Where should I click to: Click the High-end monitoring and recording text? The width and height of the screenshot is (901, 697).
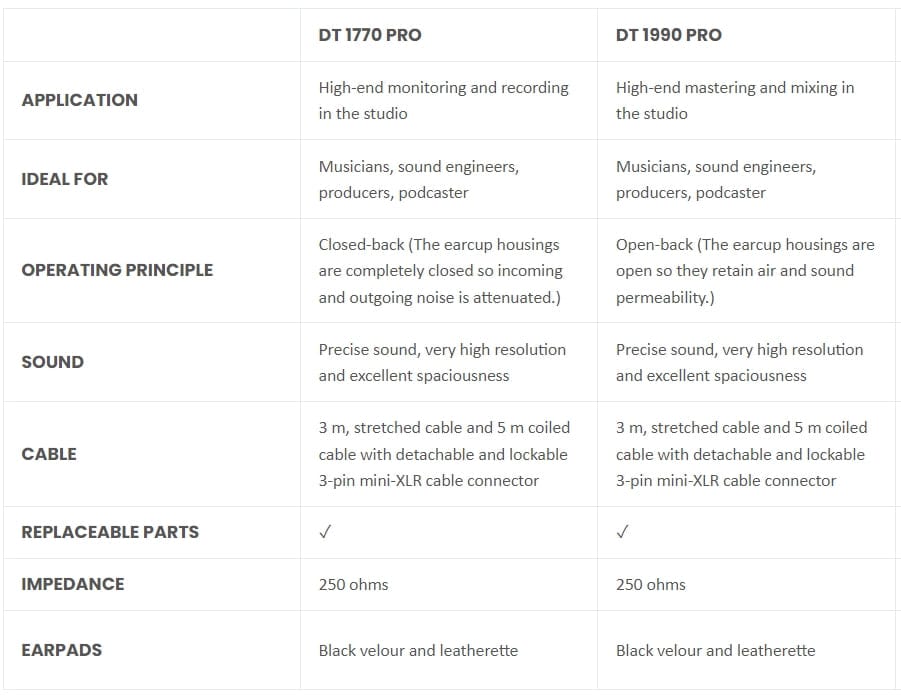coord(443,100)
